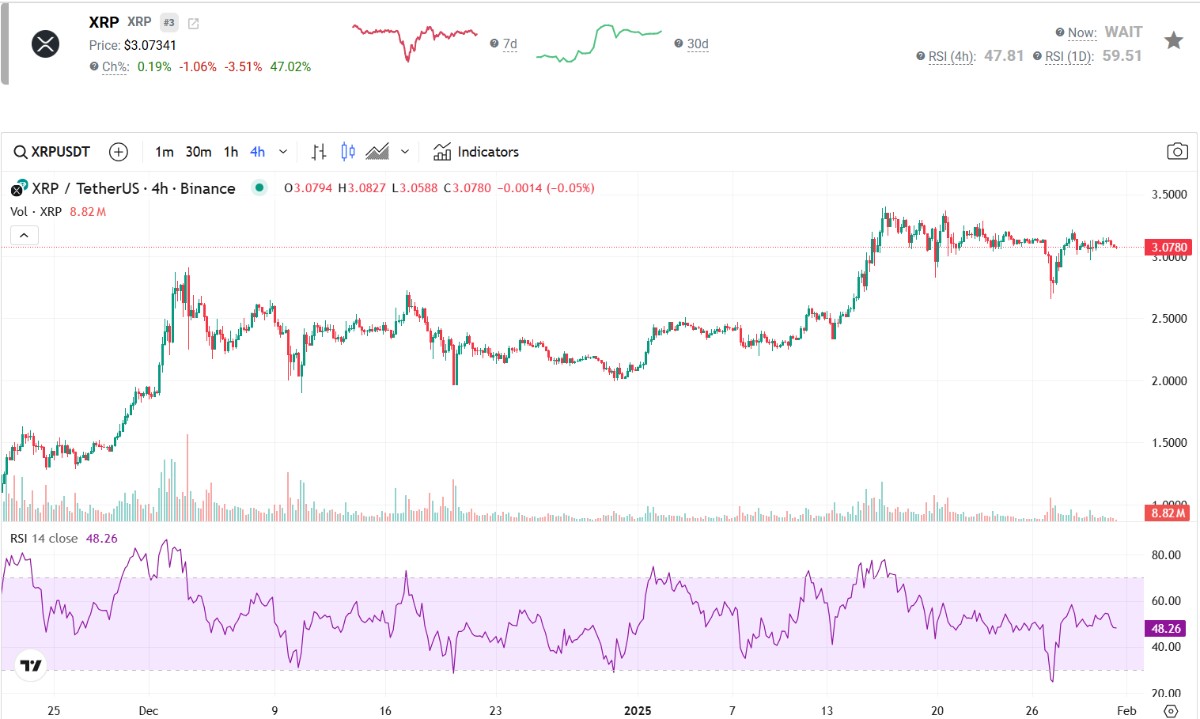Click the WAIT signal value
The width and height of the screenshot is (1200, 719).
(1123, 33)
